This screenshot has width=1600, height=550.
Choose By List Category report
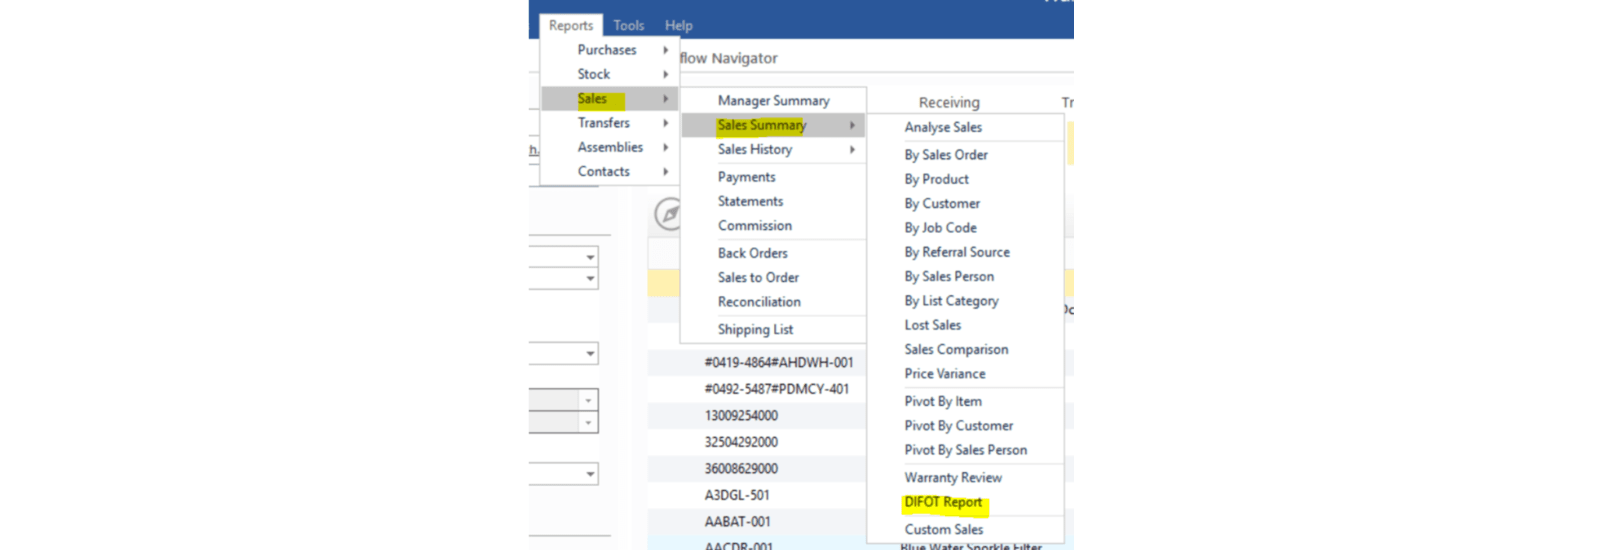click(x=965, y=300)
